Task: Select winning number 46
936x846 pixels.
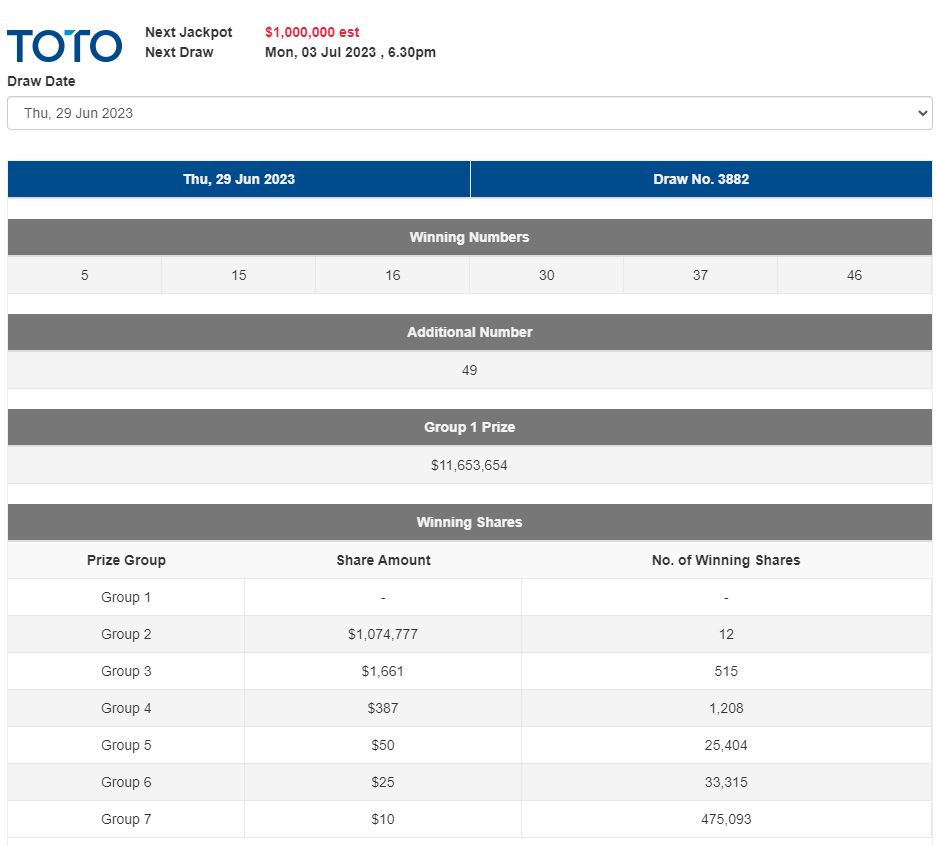Action: coord(854,275)
